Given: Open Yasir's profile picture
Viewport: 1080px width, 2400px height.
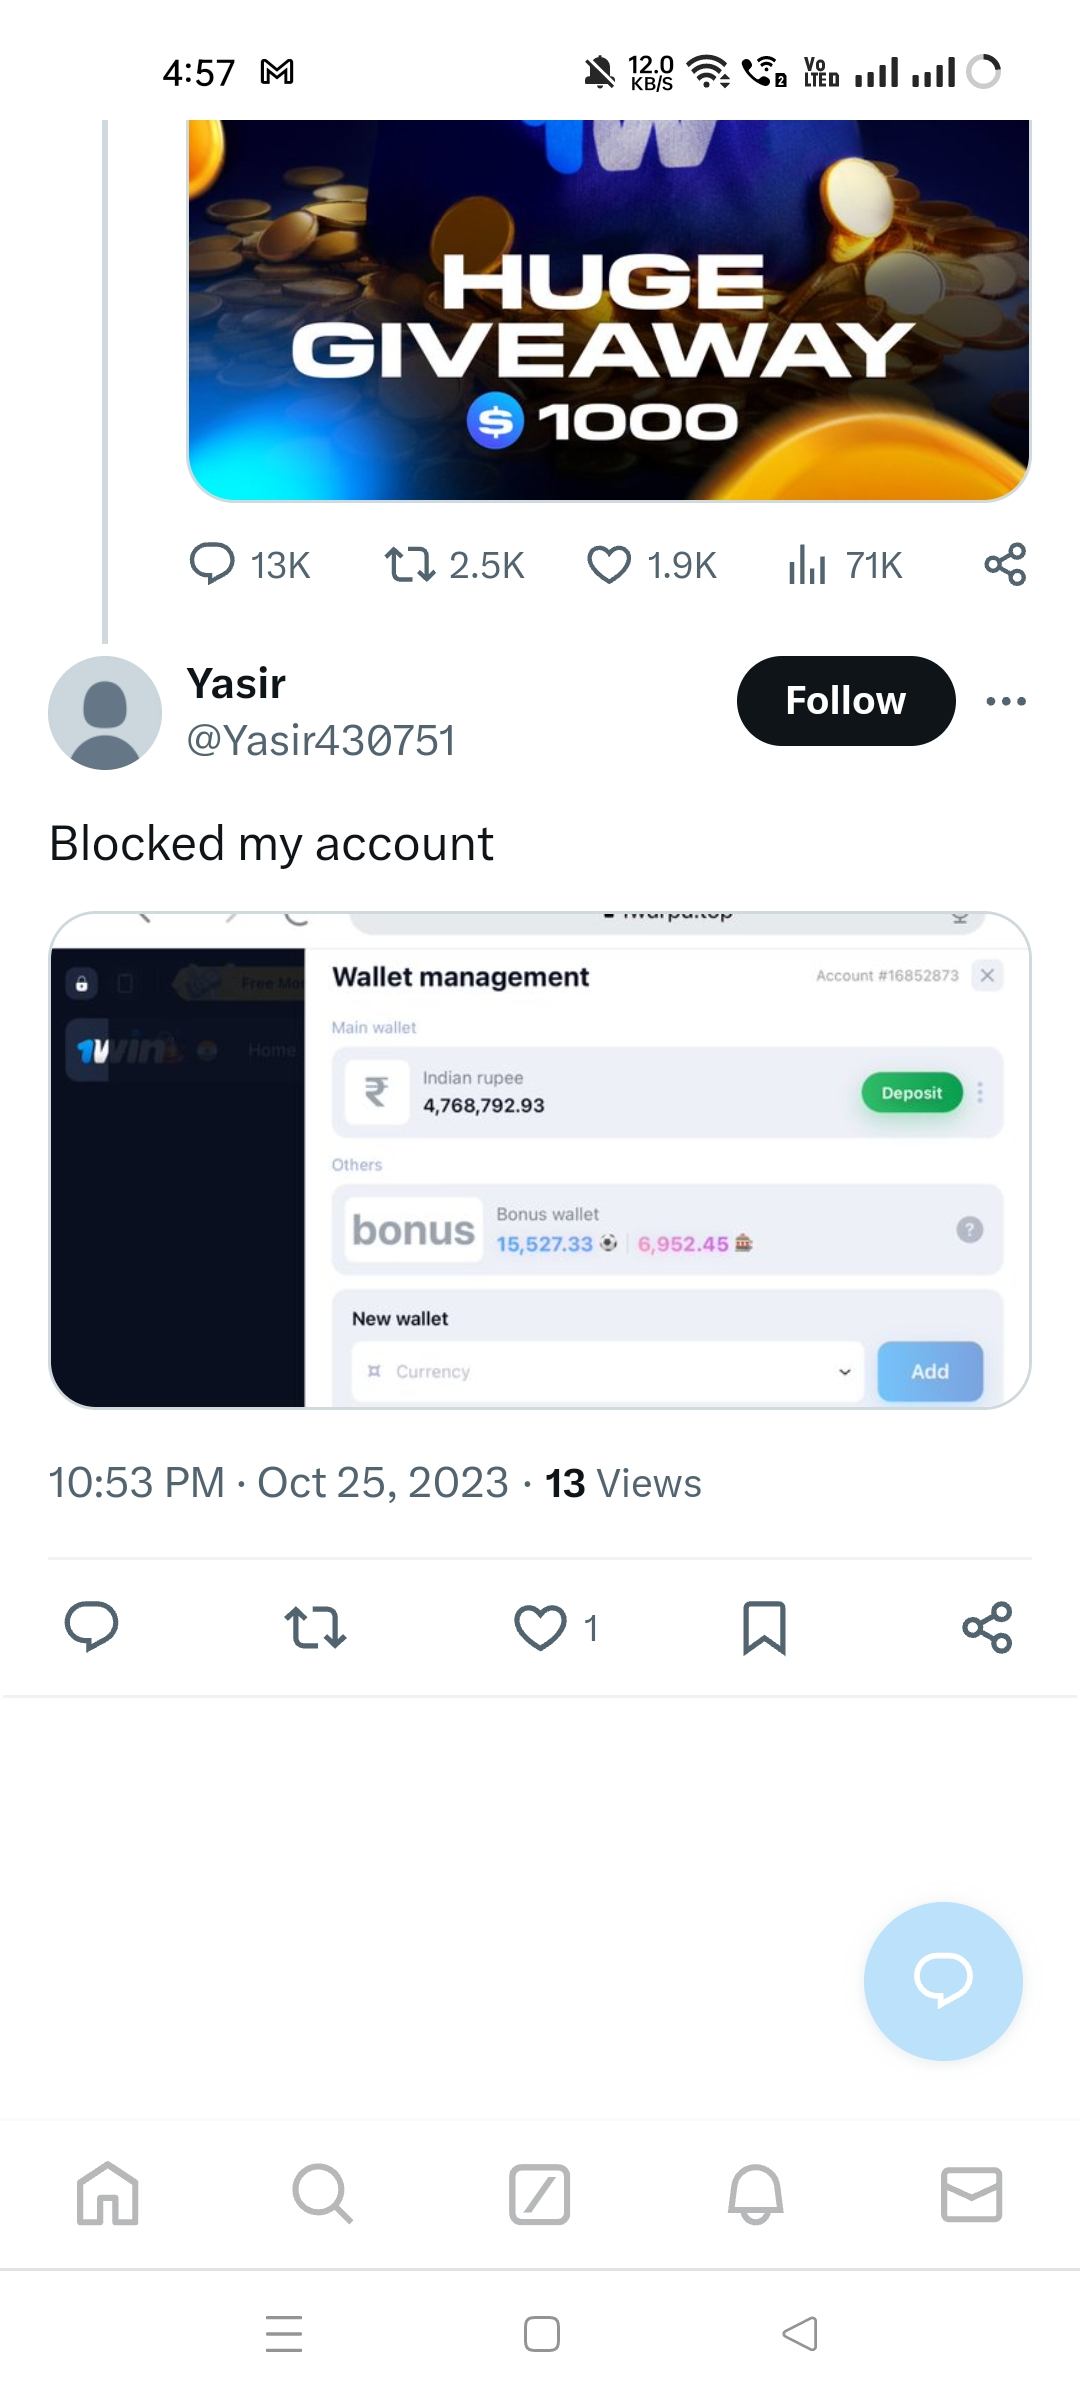Looking at the screenshot, I should coord(105,712).
